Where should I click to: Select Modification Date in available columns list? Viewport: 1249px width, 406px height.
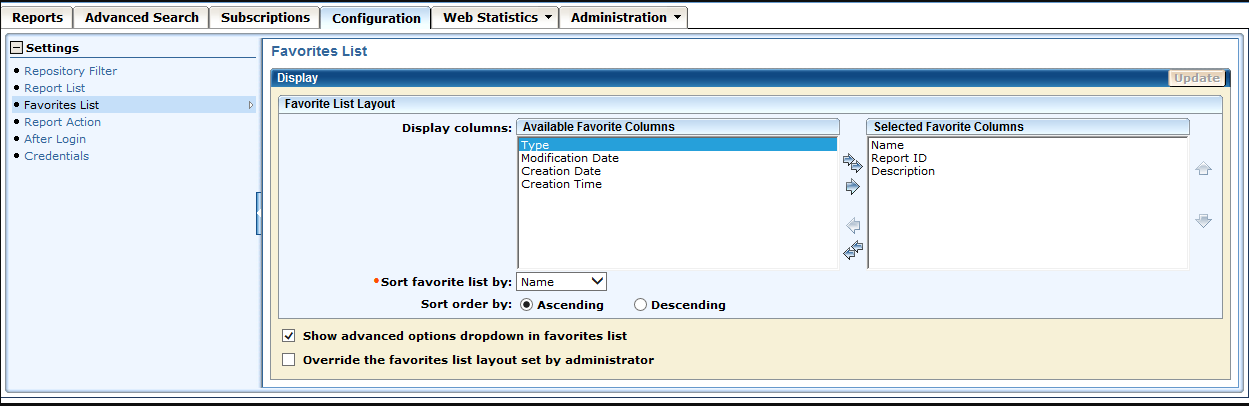[x=570, y=158]
